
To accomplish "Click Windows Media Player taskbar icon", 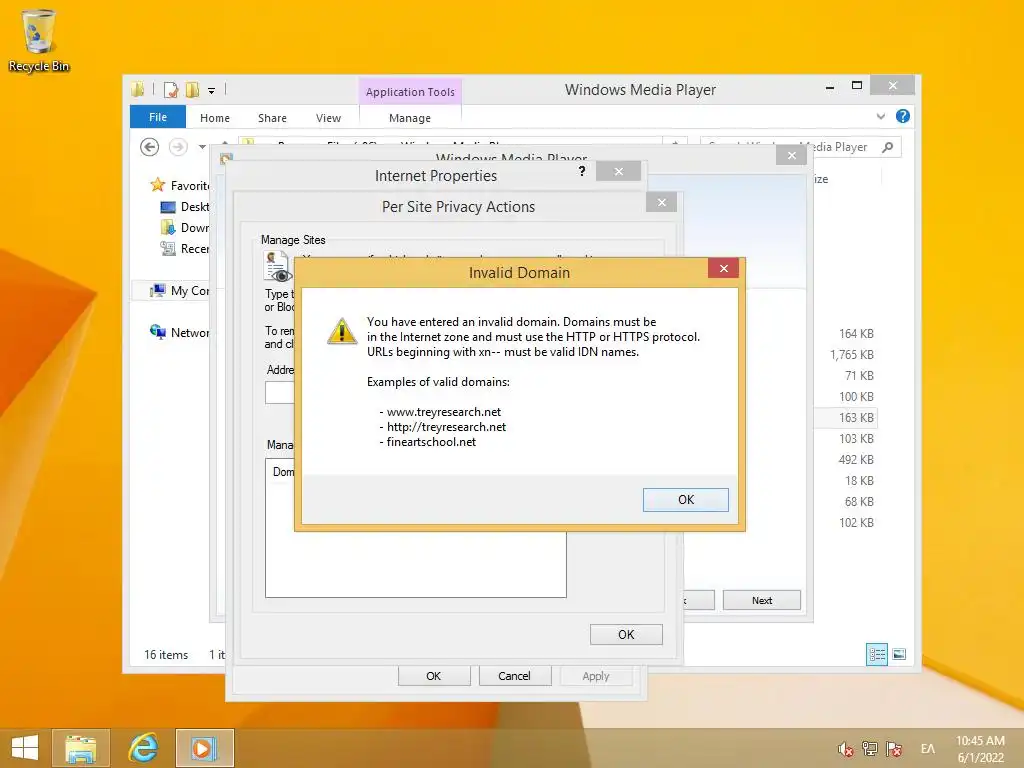I will tap(204, 748).
